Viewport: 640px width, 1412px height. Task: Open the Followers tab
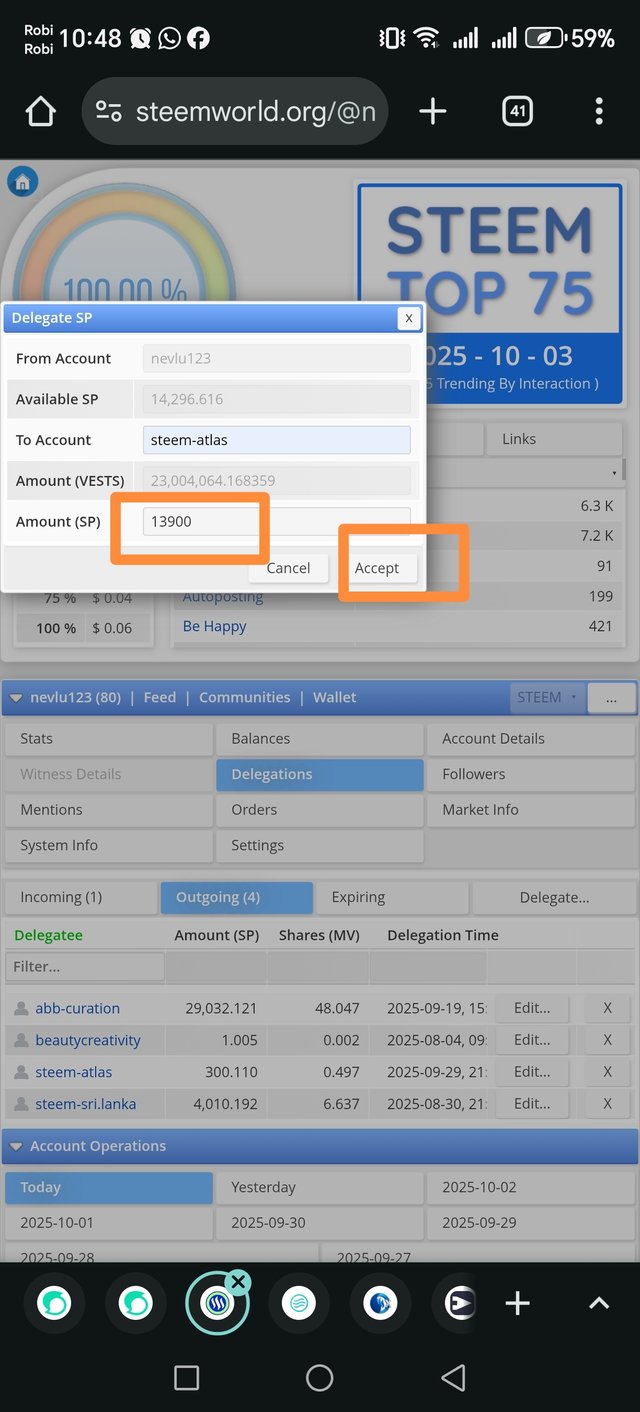[x=531, y=774]
